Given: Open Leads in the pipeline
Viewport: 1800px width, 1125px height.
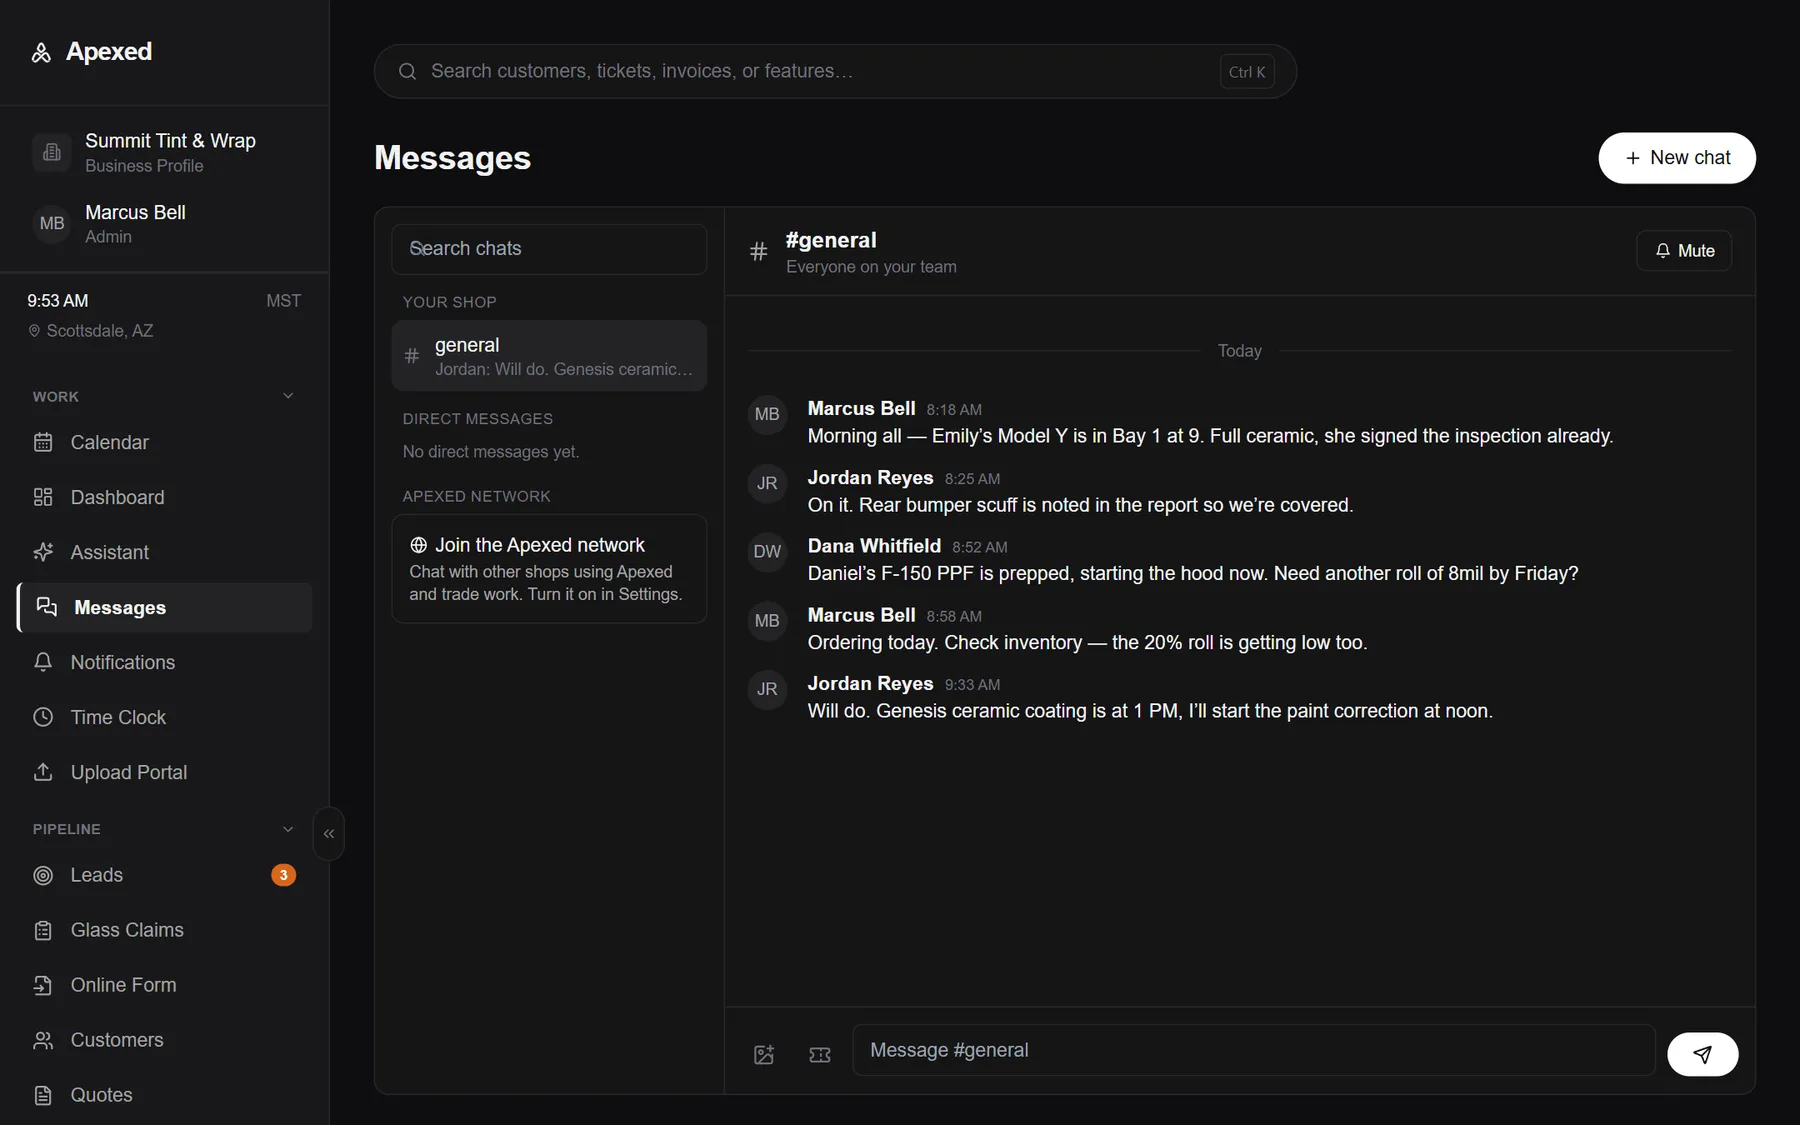Looking at the screenshot, I should pyautogui.click(x=164, y=875).
